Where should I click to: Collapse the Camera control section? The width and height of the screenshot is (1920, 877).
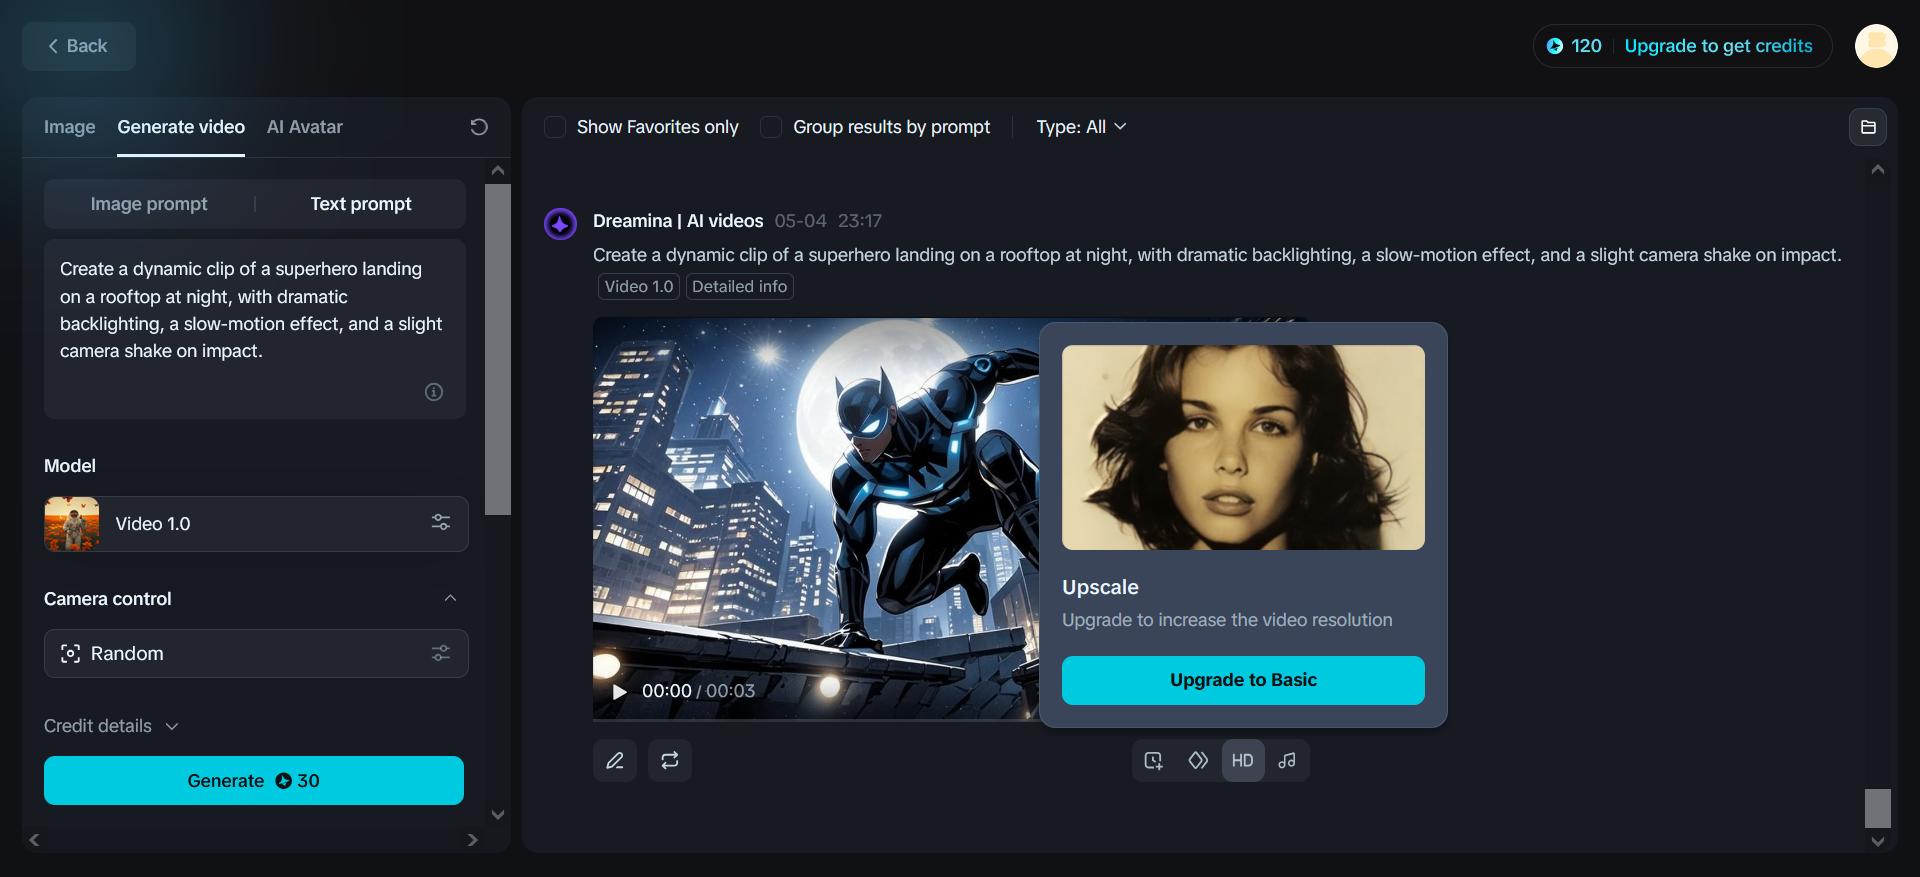(450, 598)
